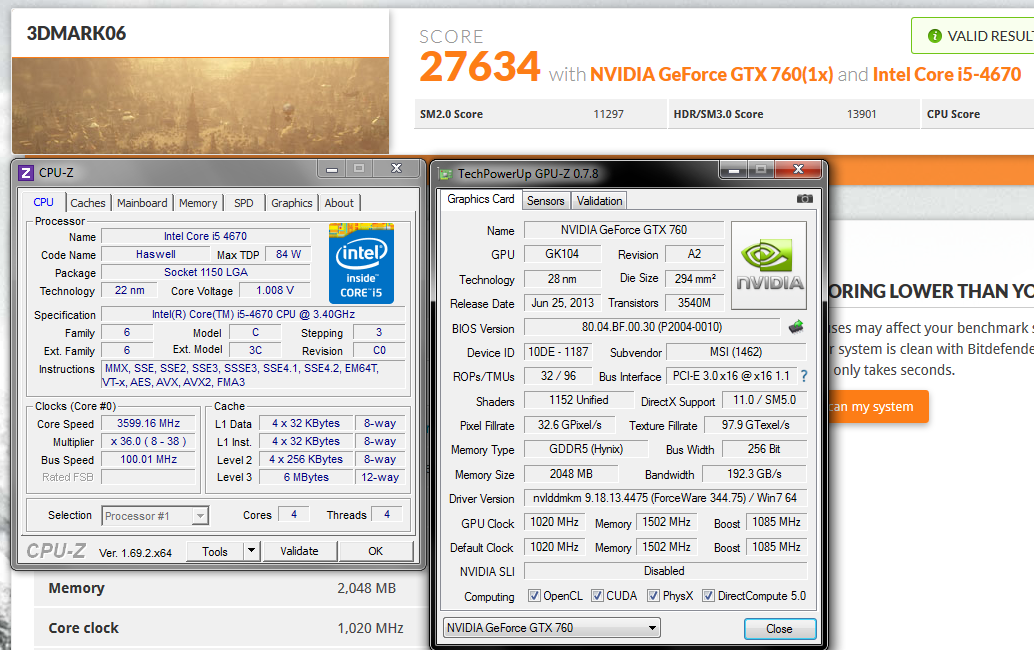Click the Memory 2,048 MB row

click(231, 588)
